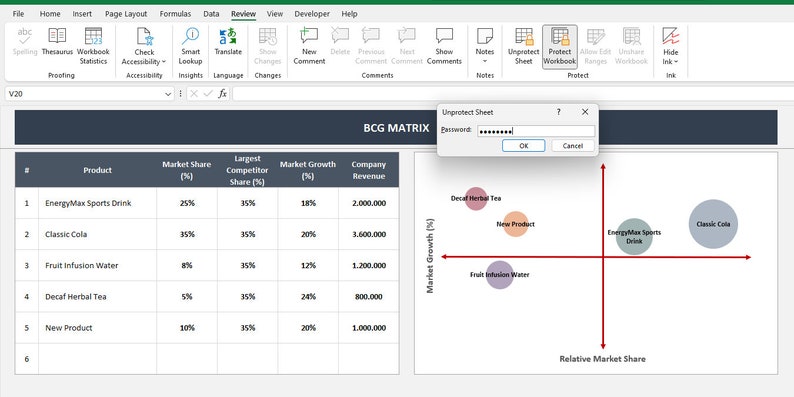The height and width of the screenshot is (397, 794).
Task: Open the Help tab
Action: tap(349, 14)
